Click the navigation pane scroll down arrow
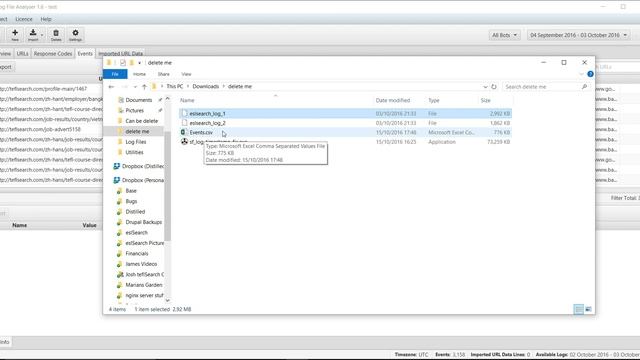Viewport: 640px width, 360px height. [x=167, y=300]
